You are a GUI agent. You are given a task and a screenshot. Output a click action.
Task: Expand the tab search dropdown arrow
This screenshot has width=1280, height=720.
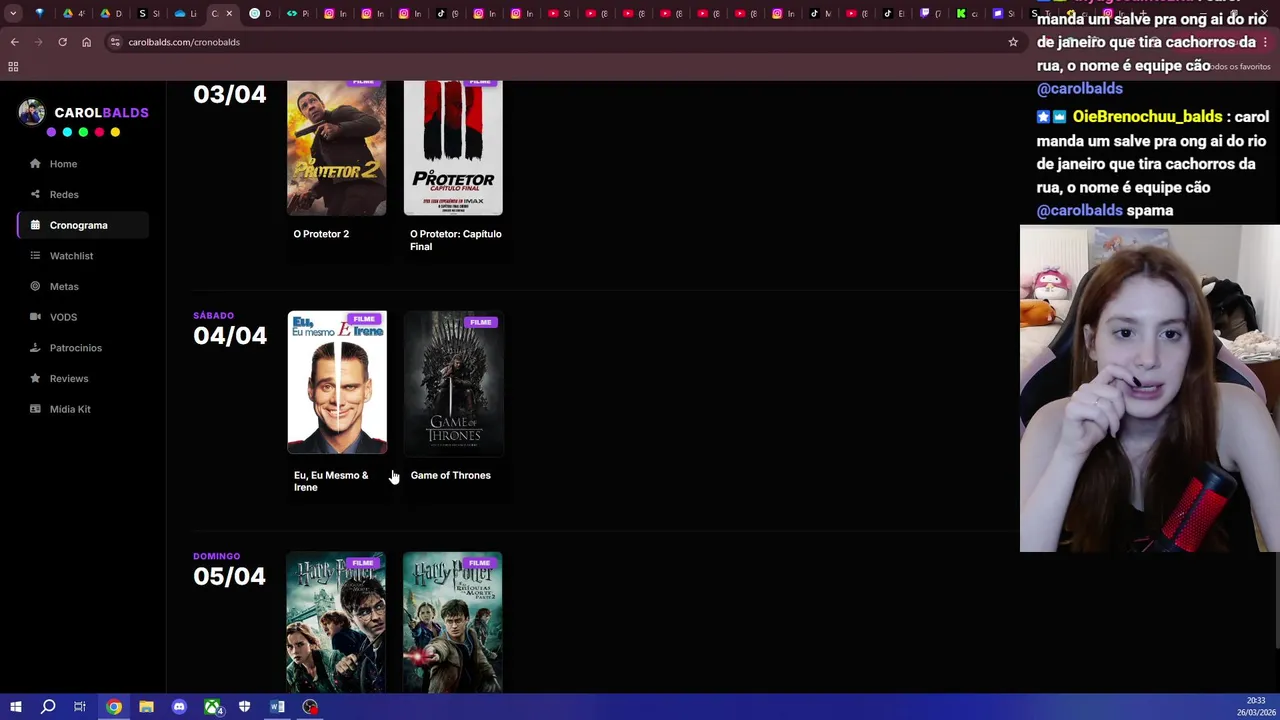click(13, 14)
